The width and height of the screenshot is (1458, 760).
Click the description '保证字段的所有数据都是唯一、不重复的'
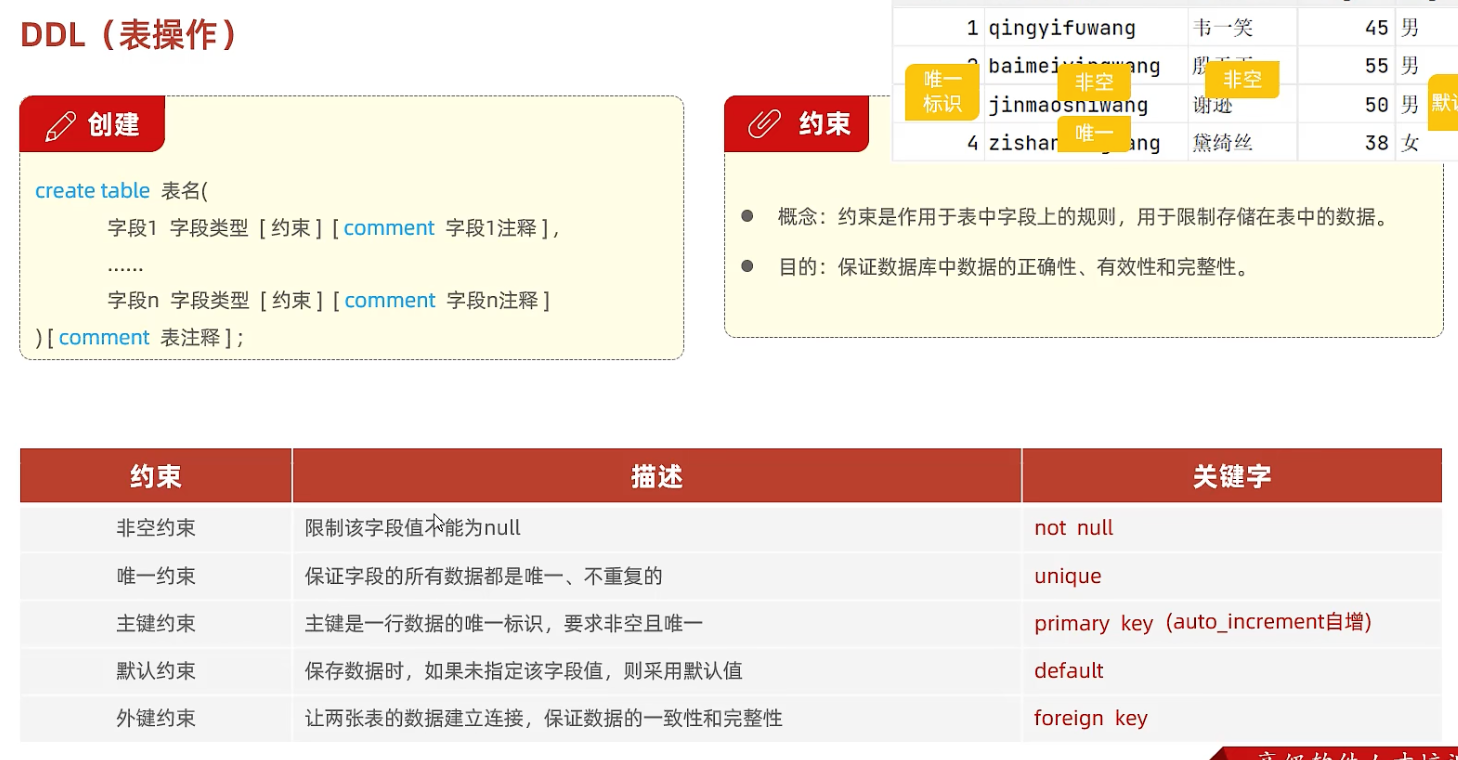(x=484, y=576)
